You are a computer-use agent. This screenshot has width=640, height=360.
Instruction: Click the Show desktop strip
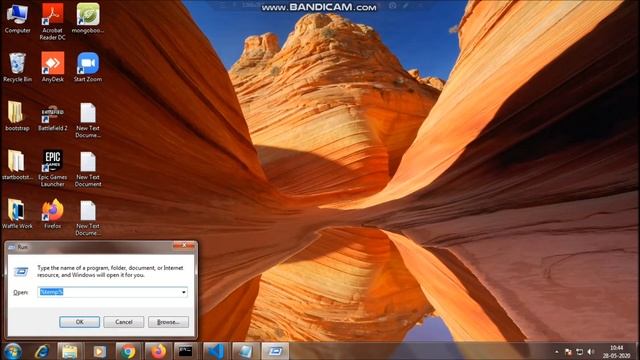(x=637, y=351)
